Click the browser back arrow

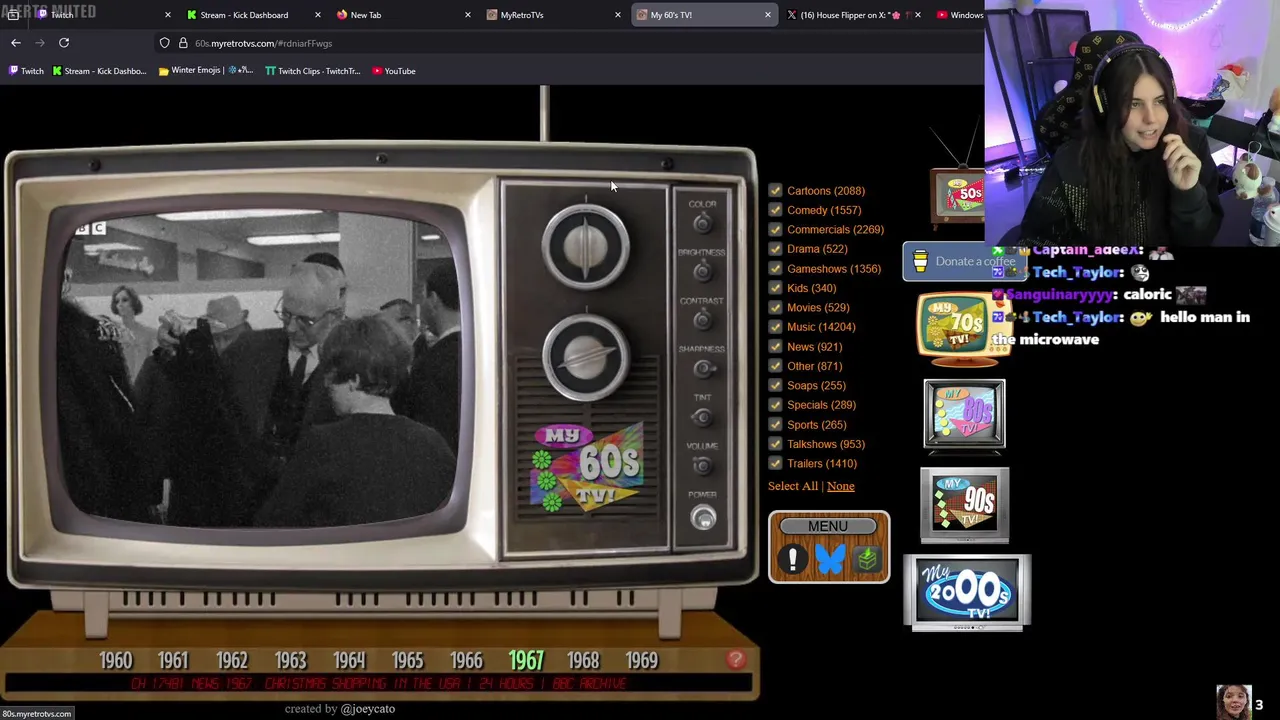click(16, 43)
